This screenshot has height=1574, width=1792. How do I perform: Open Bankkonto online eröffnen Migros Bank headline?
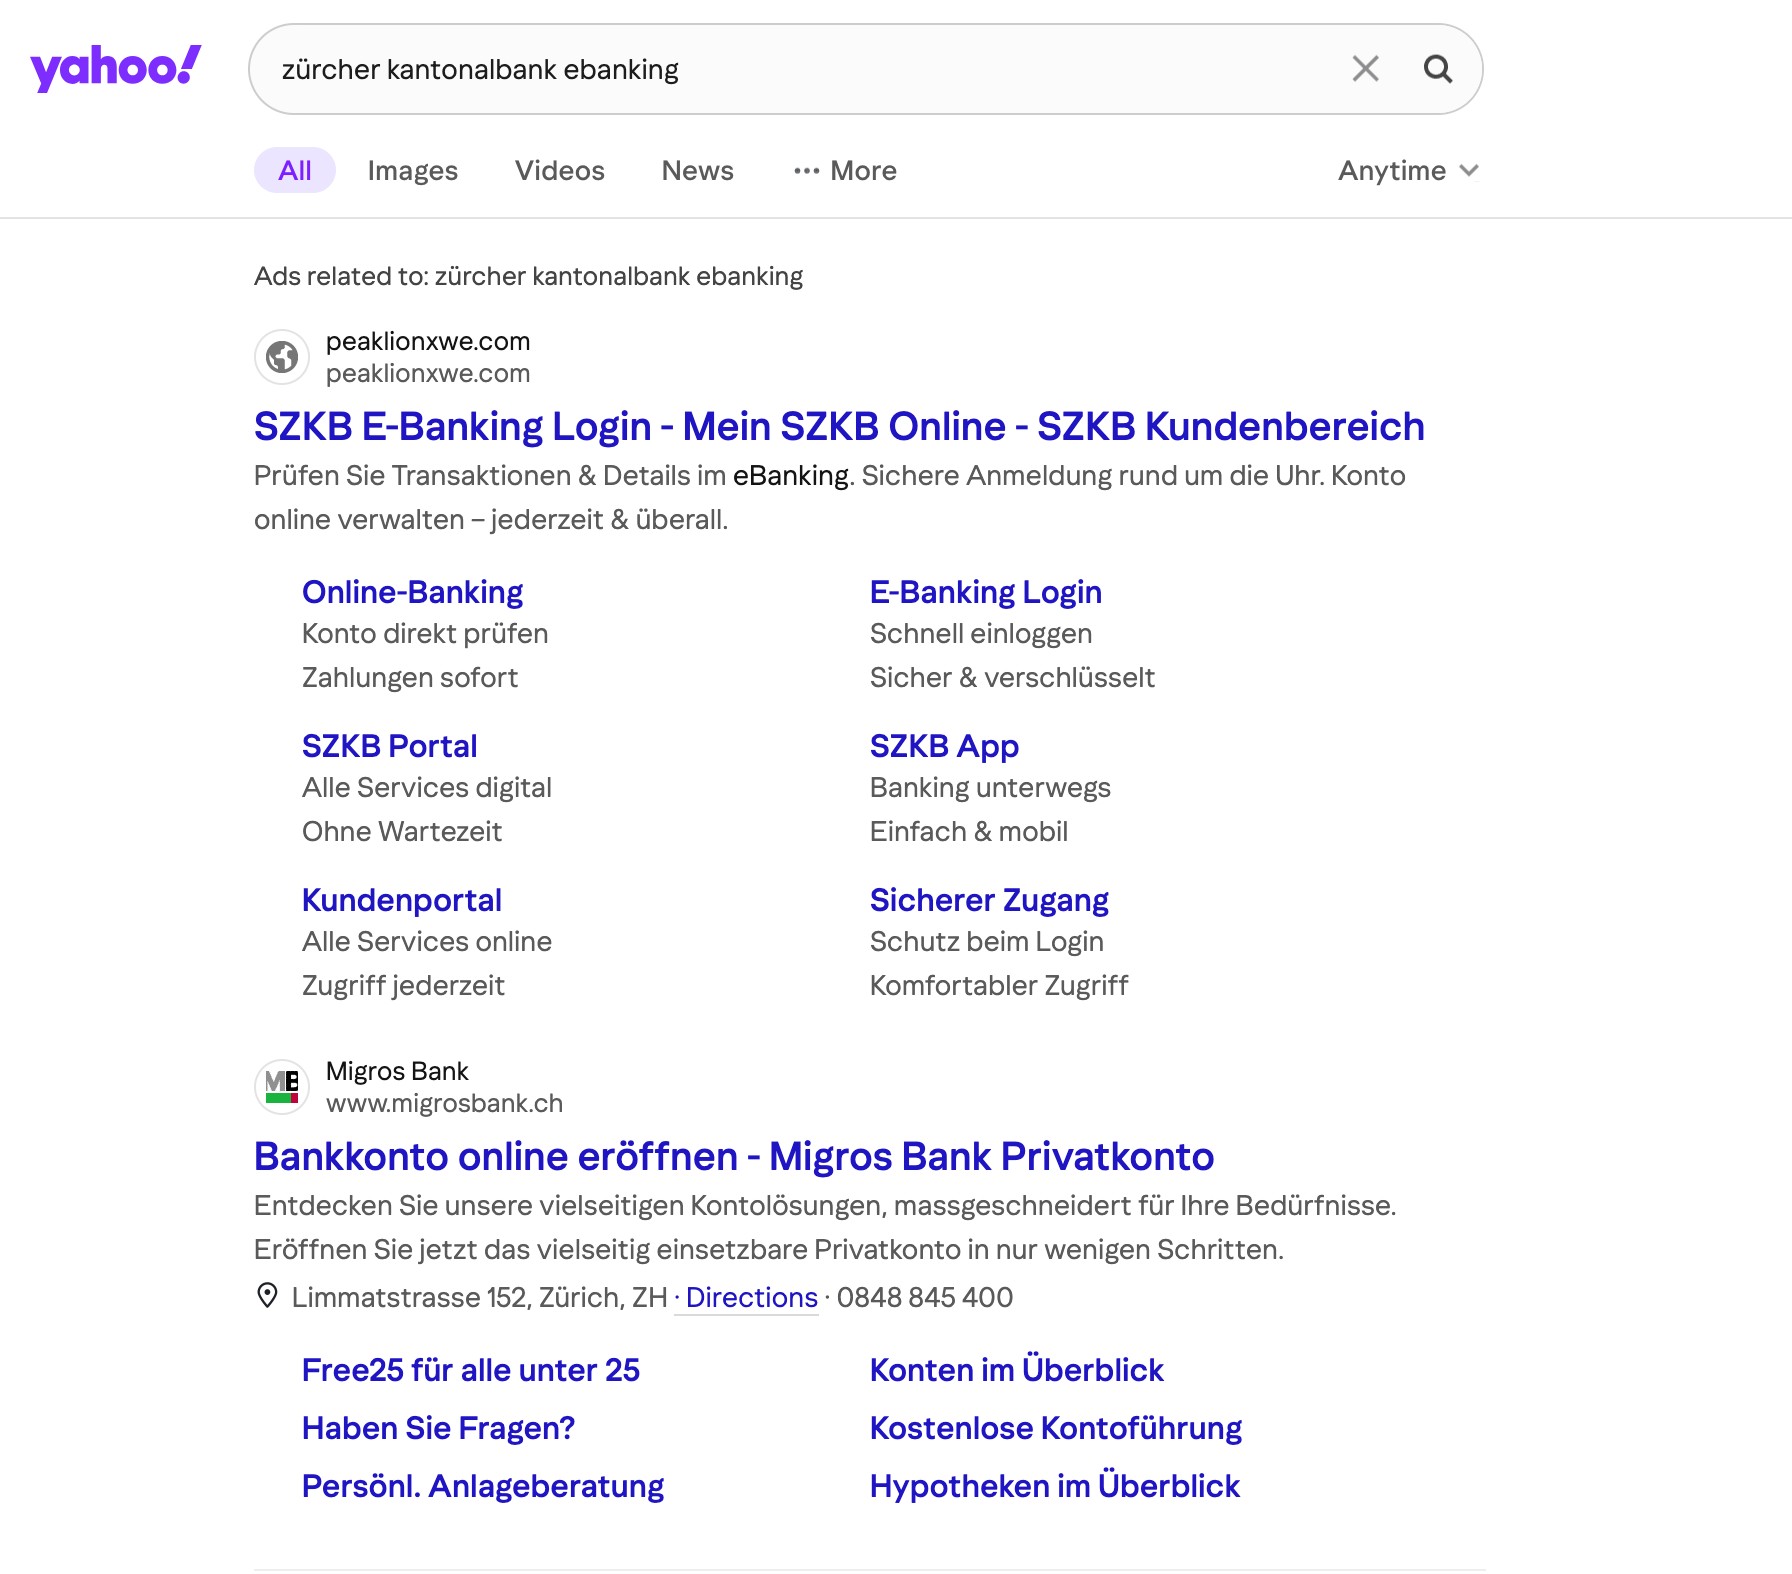pyautogui.click(x=734, y=1157)
